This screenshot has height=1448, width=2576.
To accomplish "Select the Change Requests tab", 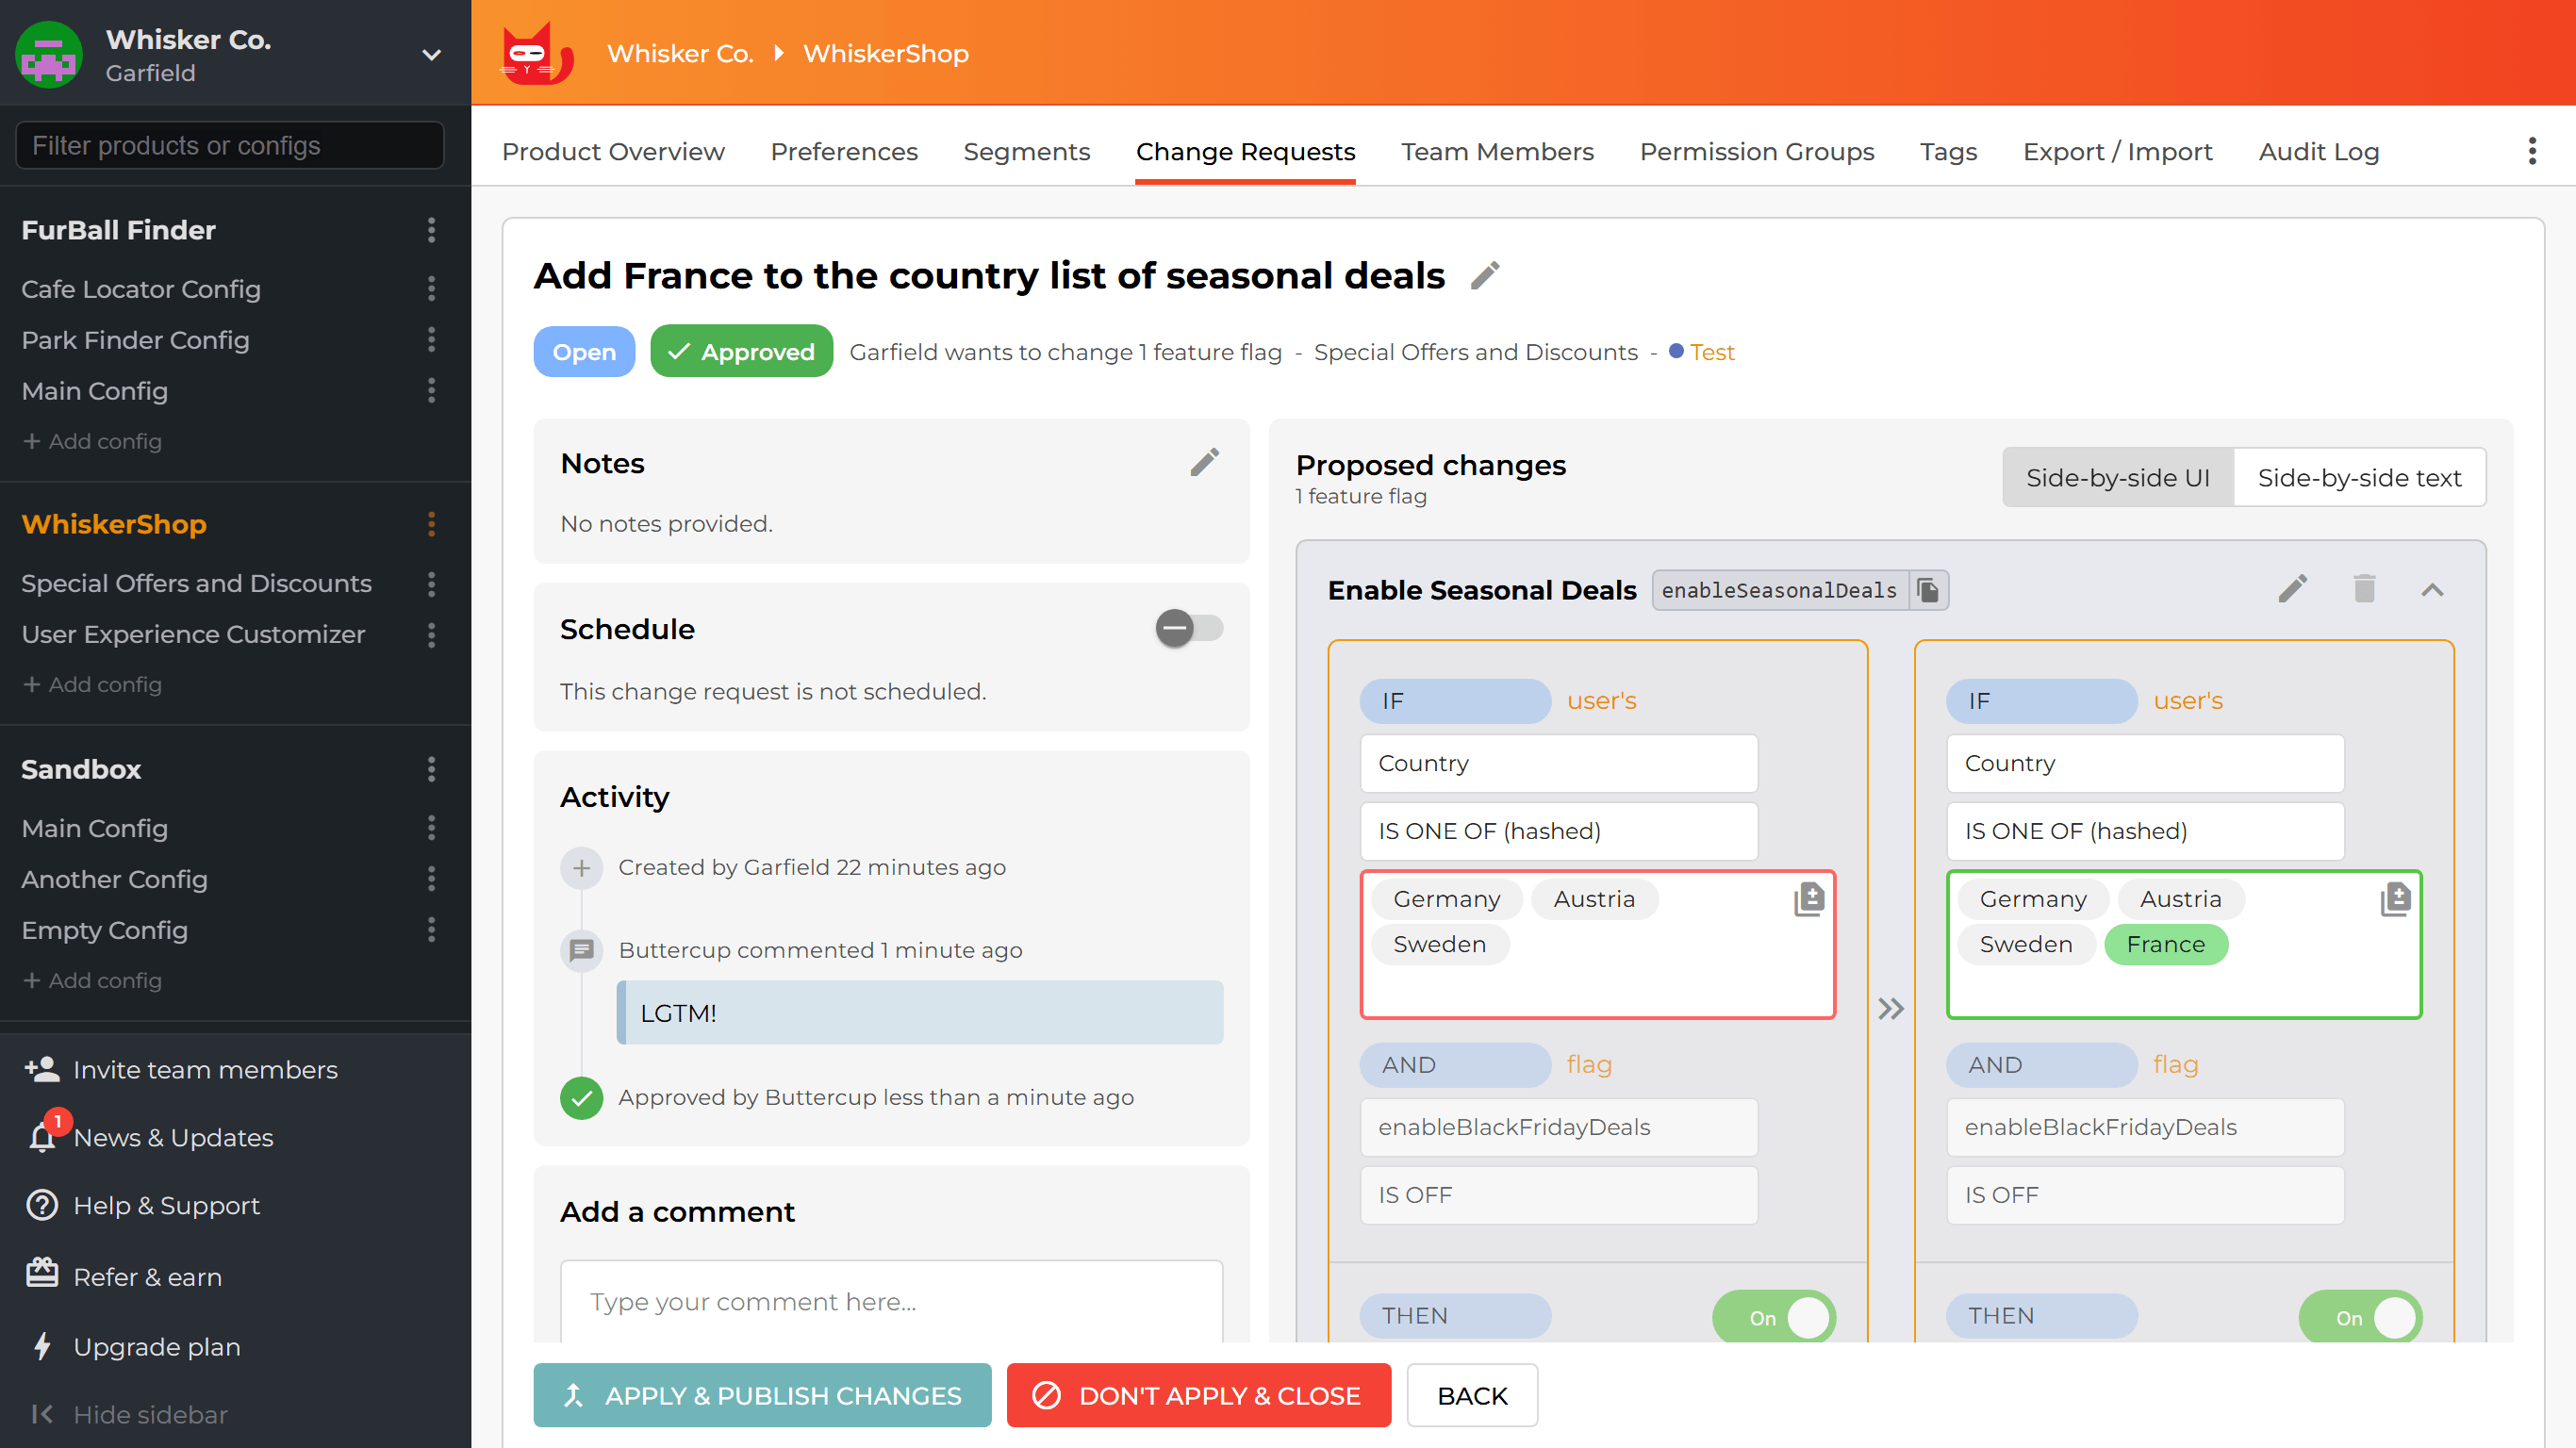I will (1245, 151).
